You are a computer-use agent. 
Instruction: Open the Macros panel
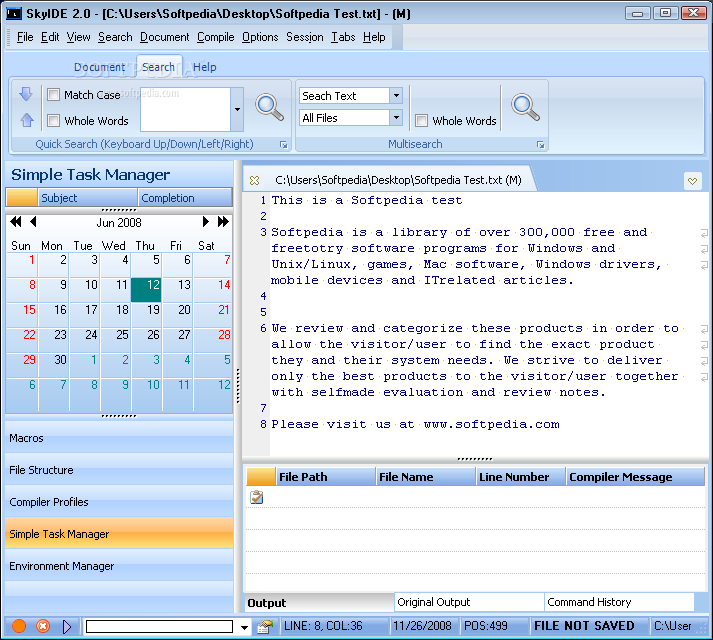(119, 438)
